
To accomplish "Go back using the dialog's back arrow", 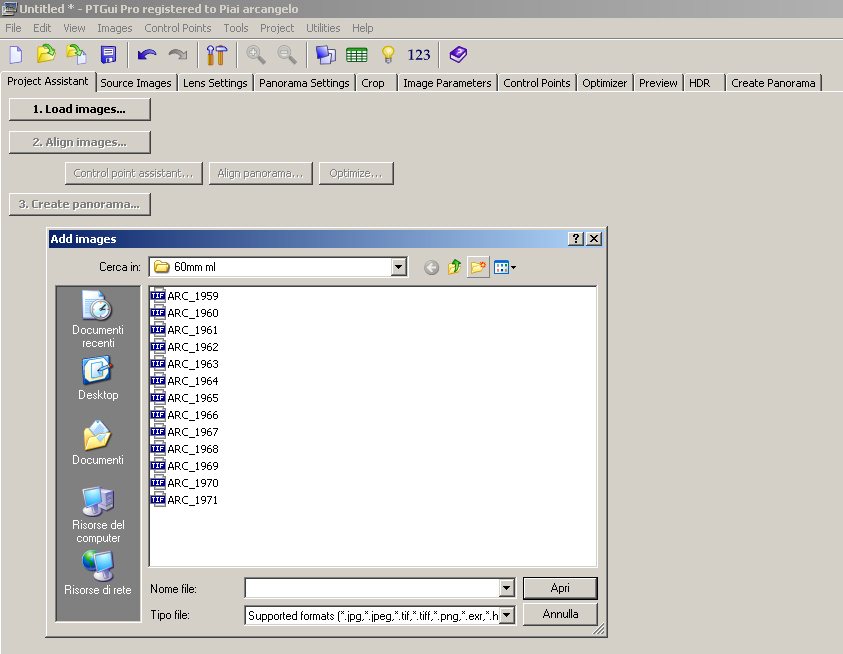I will pyautogui.click(x=431, y=267).
